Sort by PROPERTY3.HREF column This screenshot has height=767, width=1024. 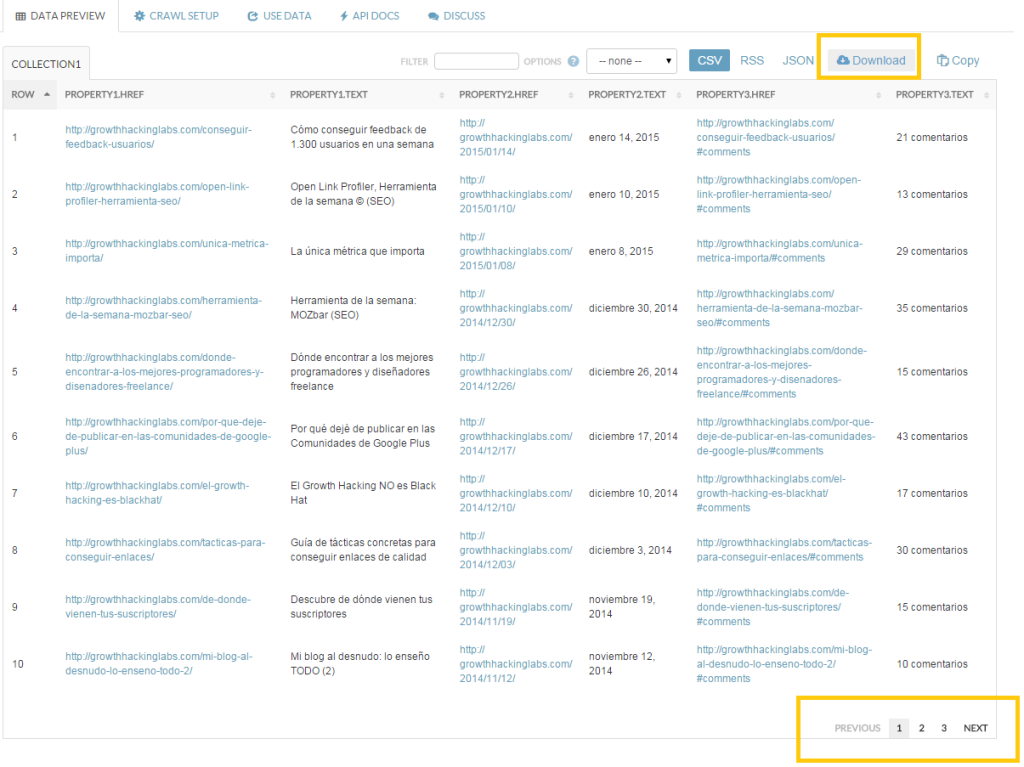[x=788, y=95]
